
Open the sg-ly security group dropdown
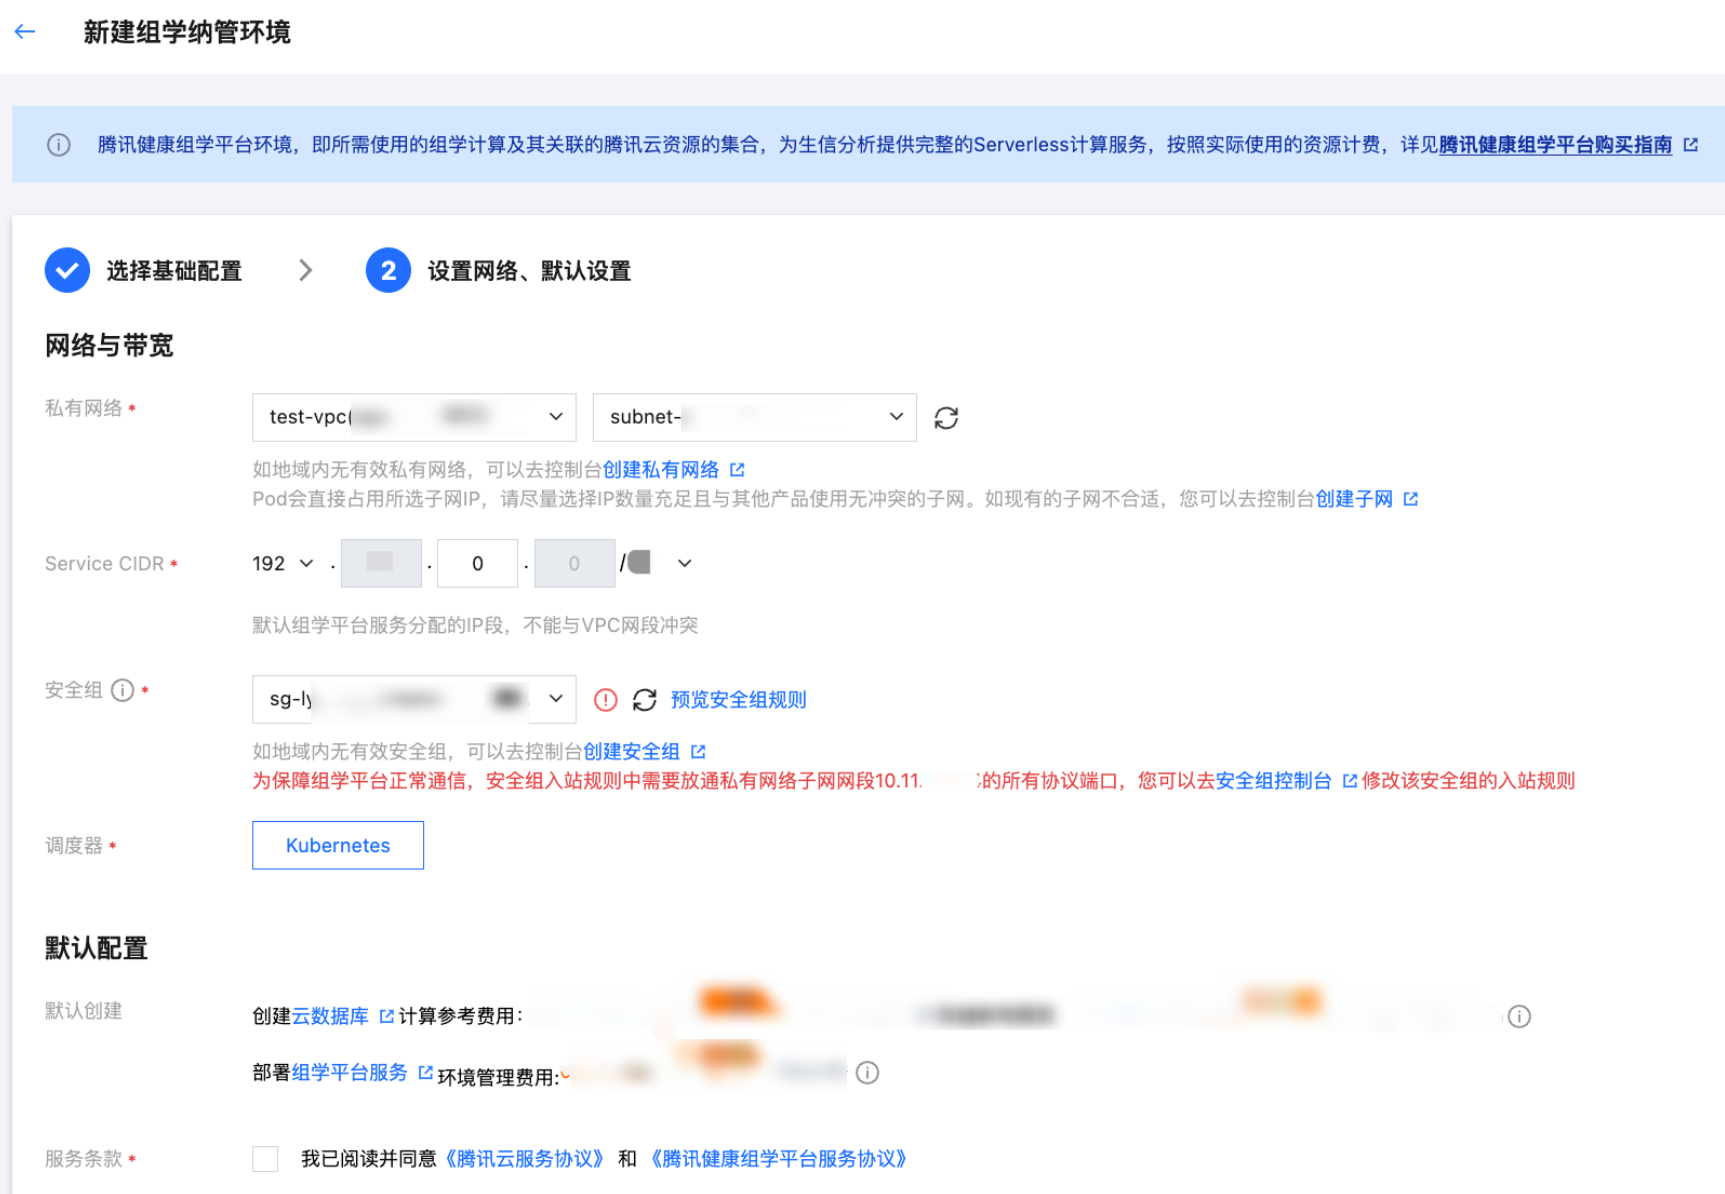tap(414, 699)
